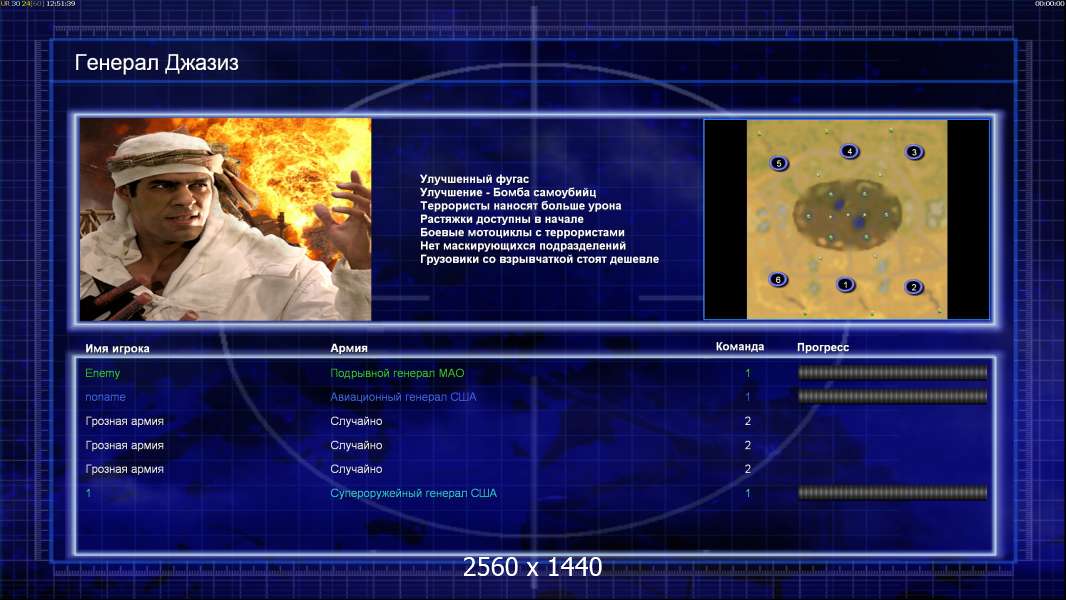Click the column header Армия
This screenshot has width=1066, height=600.
349,348
